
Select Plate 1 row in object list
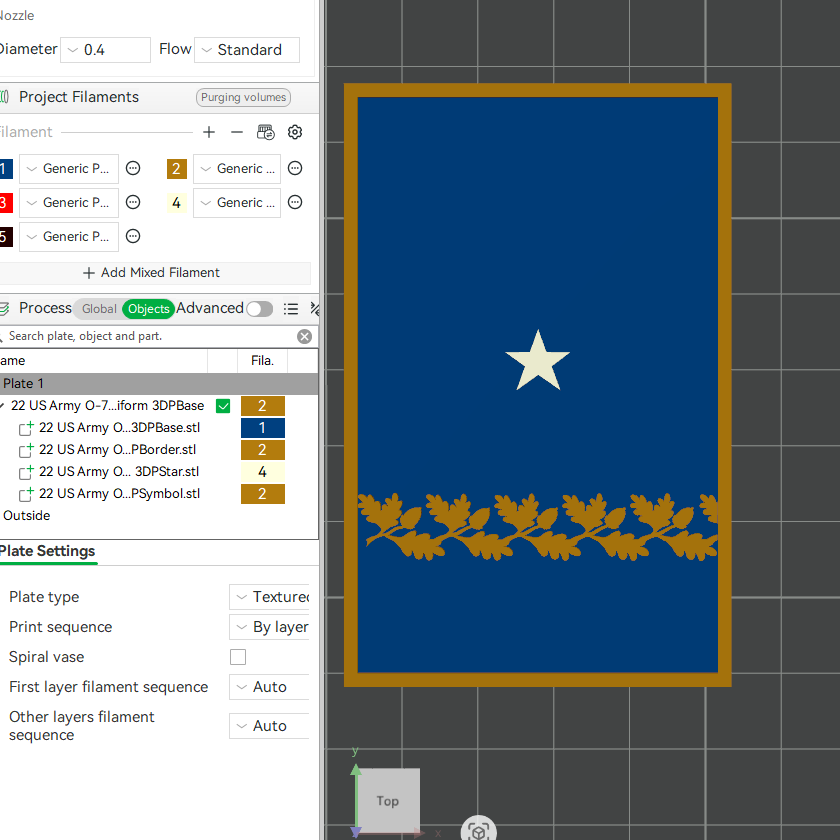tap(159, 384)
